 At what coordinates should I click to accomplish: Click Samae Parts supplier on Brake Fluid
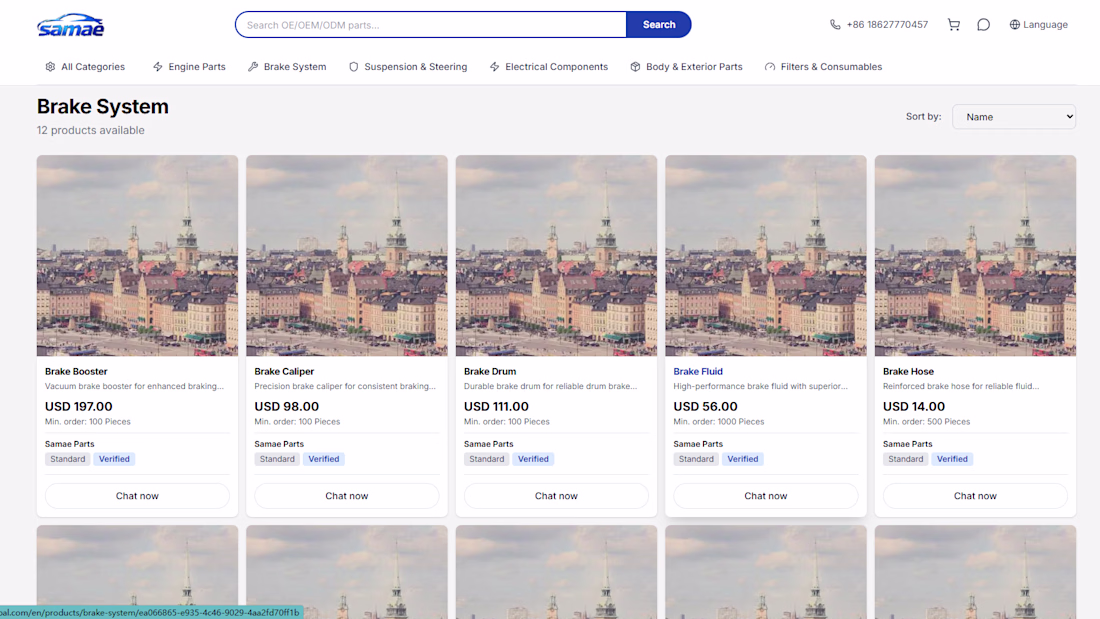click(698, 444)
